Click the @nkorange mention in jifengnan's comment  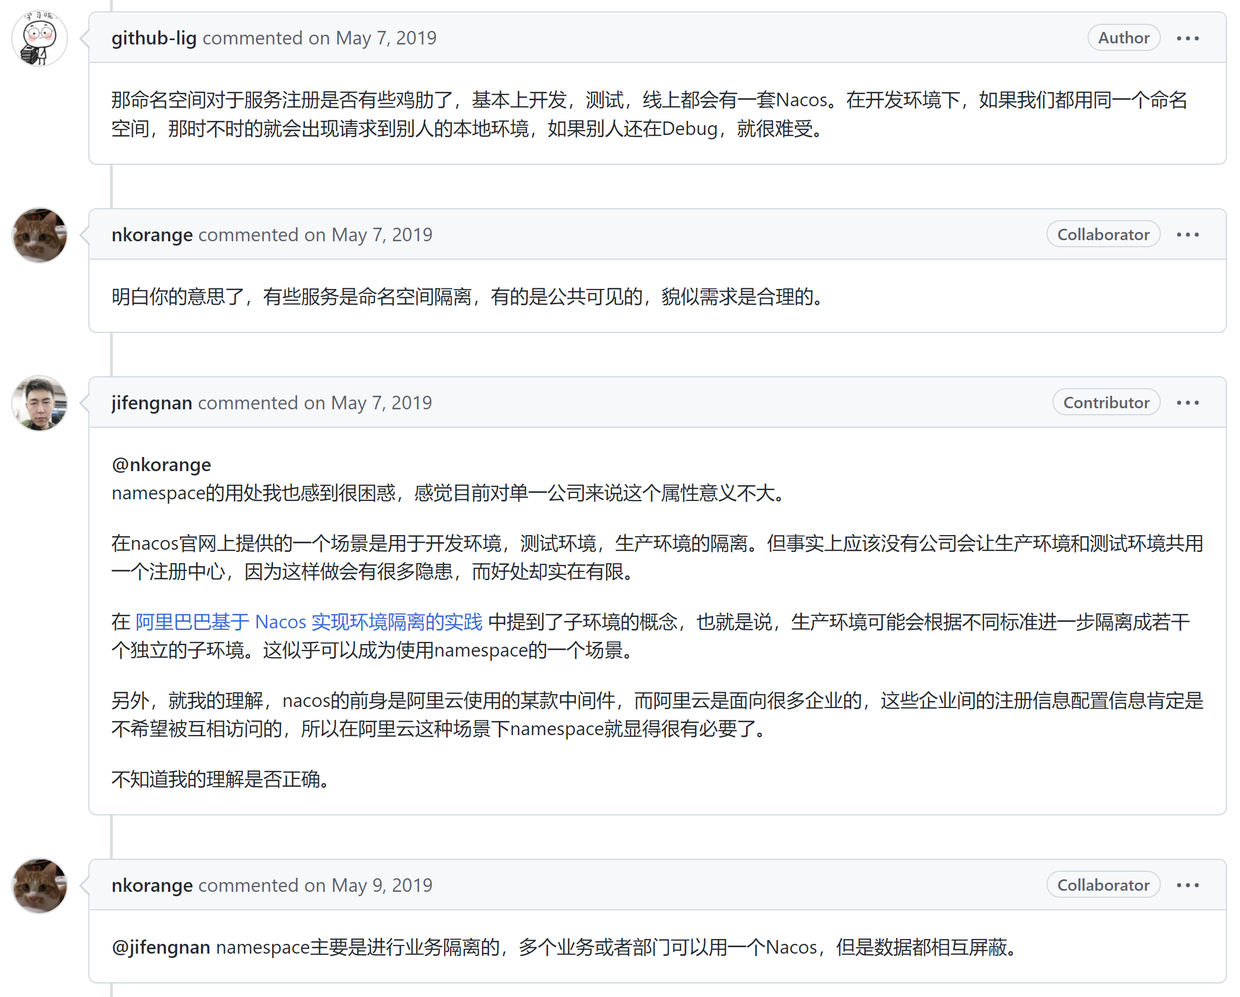tap(161, 464)
